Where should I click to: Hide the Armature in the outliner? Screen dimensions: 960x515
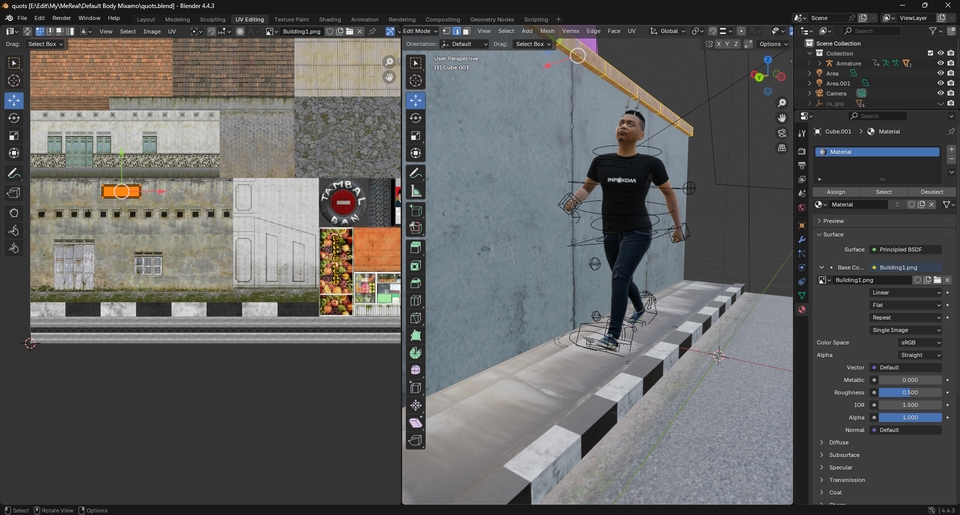(939, 63)
